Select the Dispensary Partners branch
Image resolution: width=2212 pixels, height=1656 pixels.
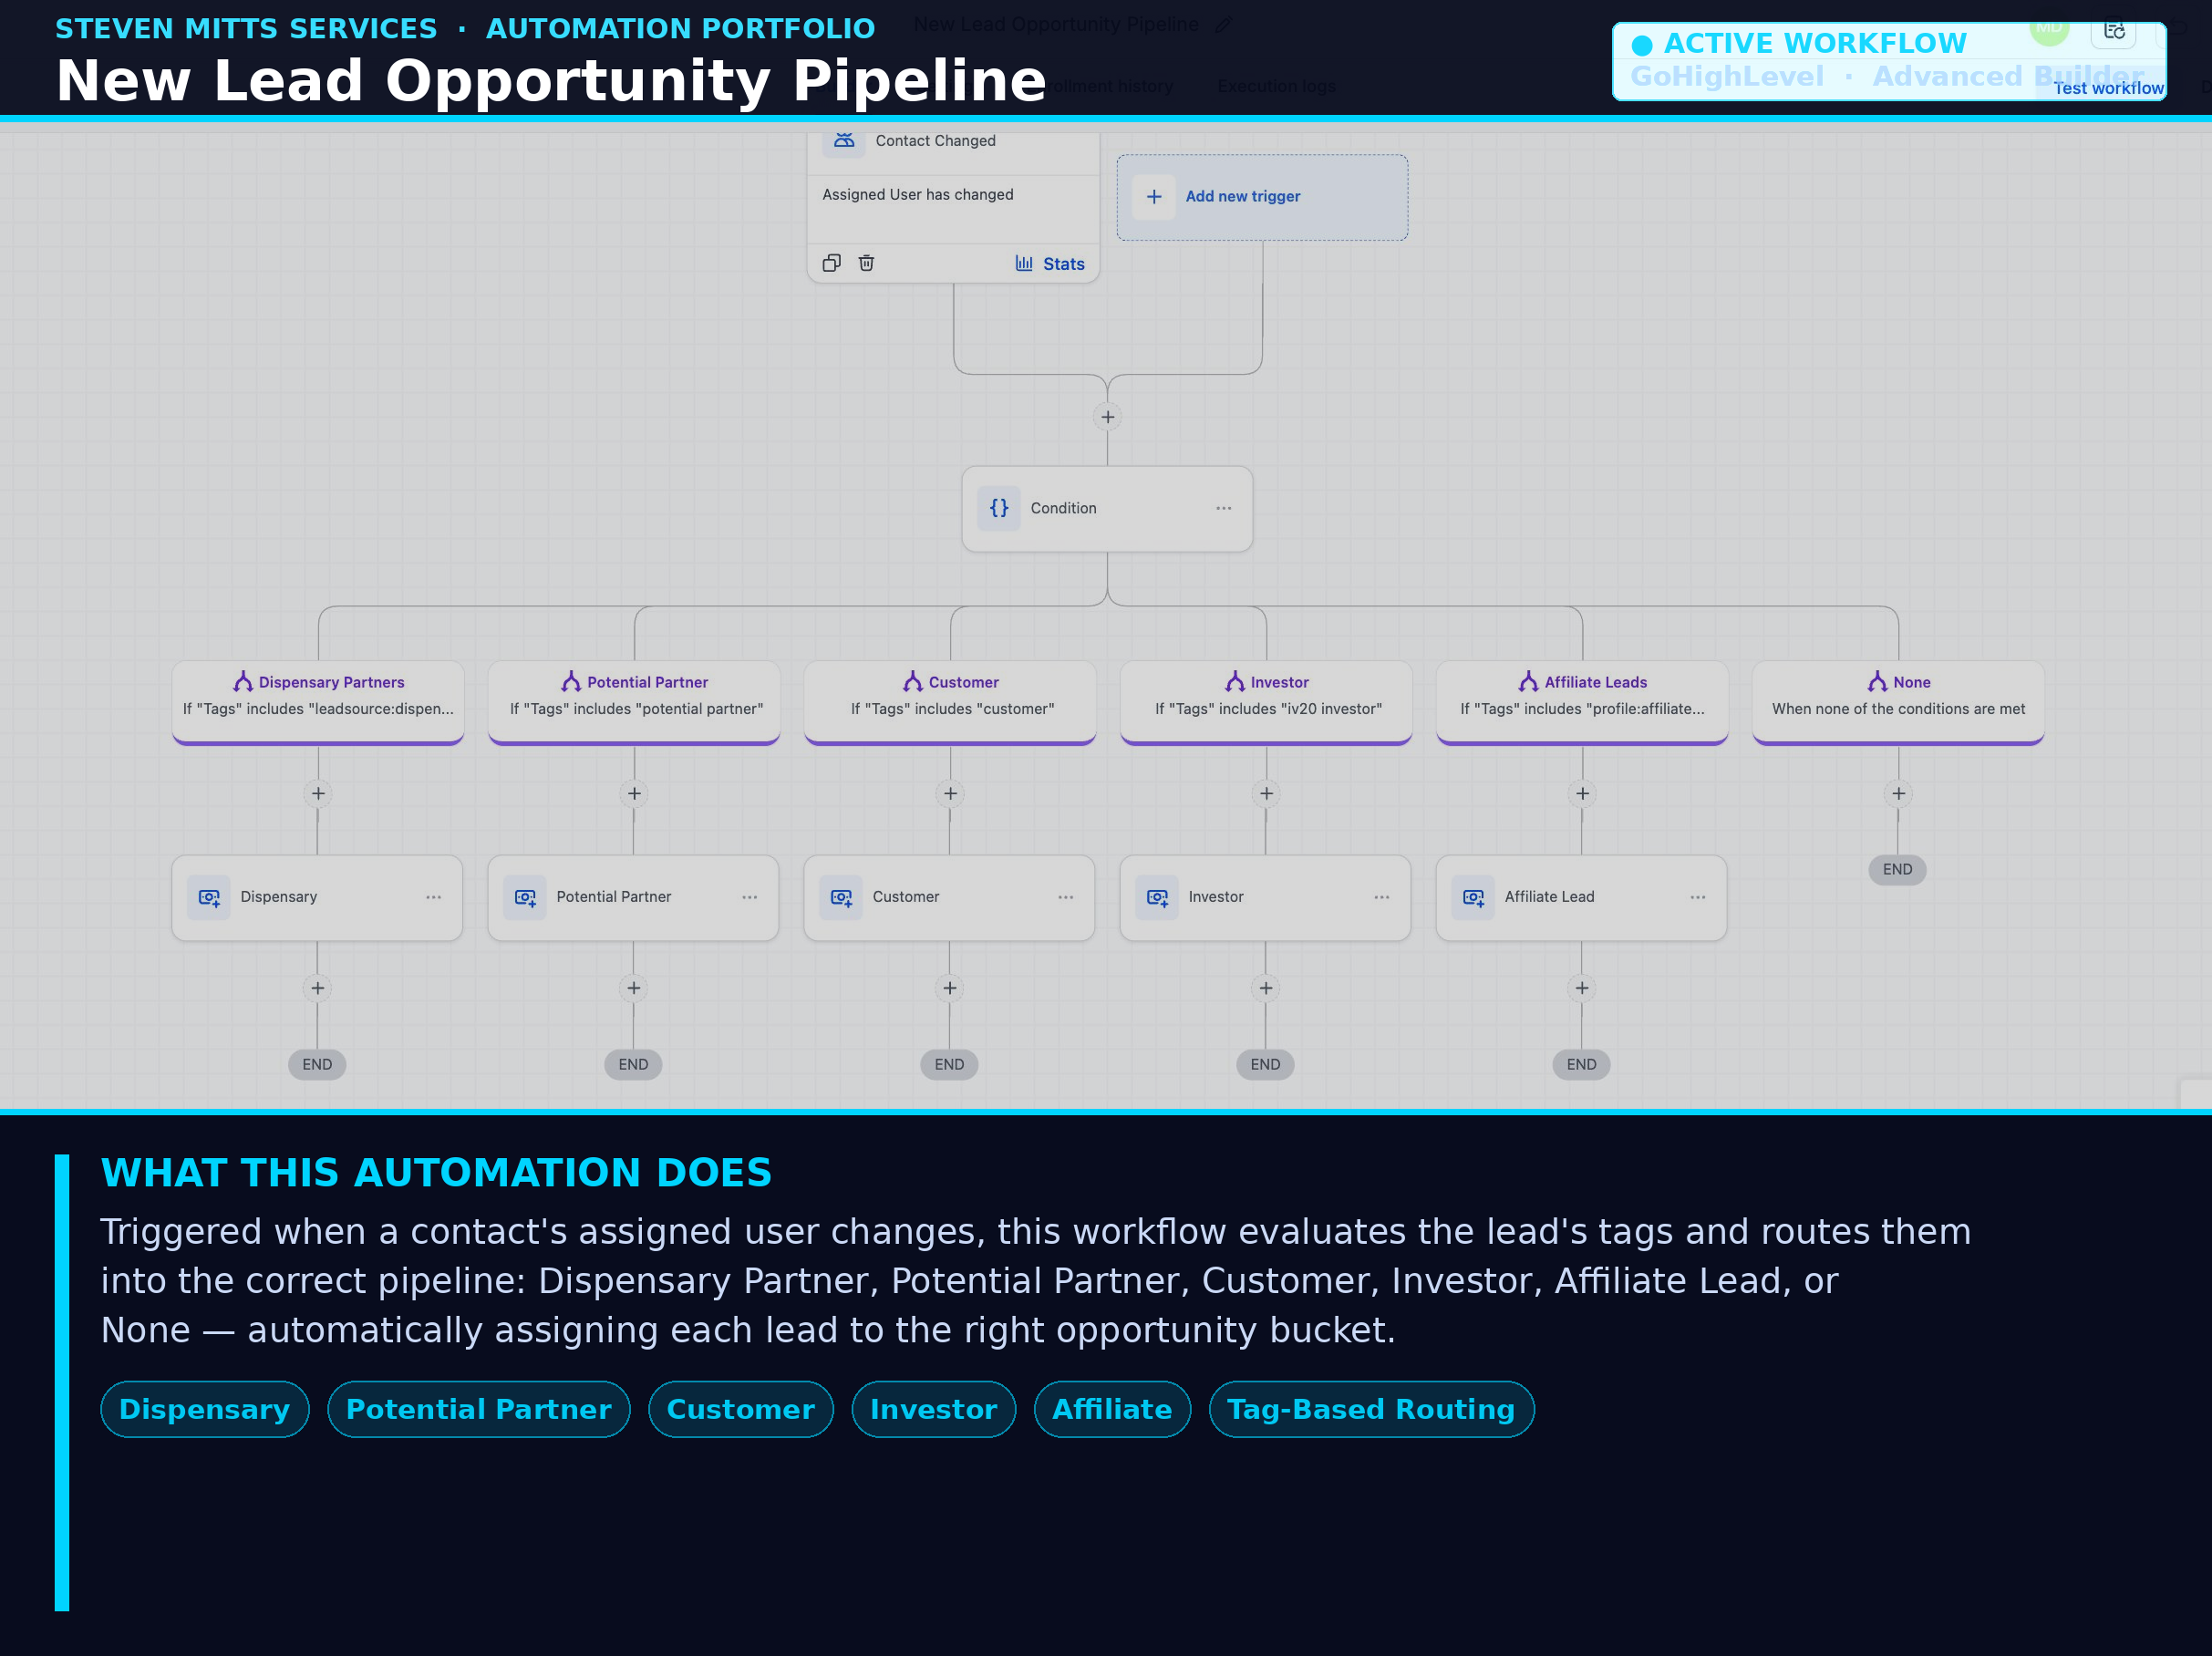pos(318,702)
